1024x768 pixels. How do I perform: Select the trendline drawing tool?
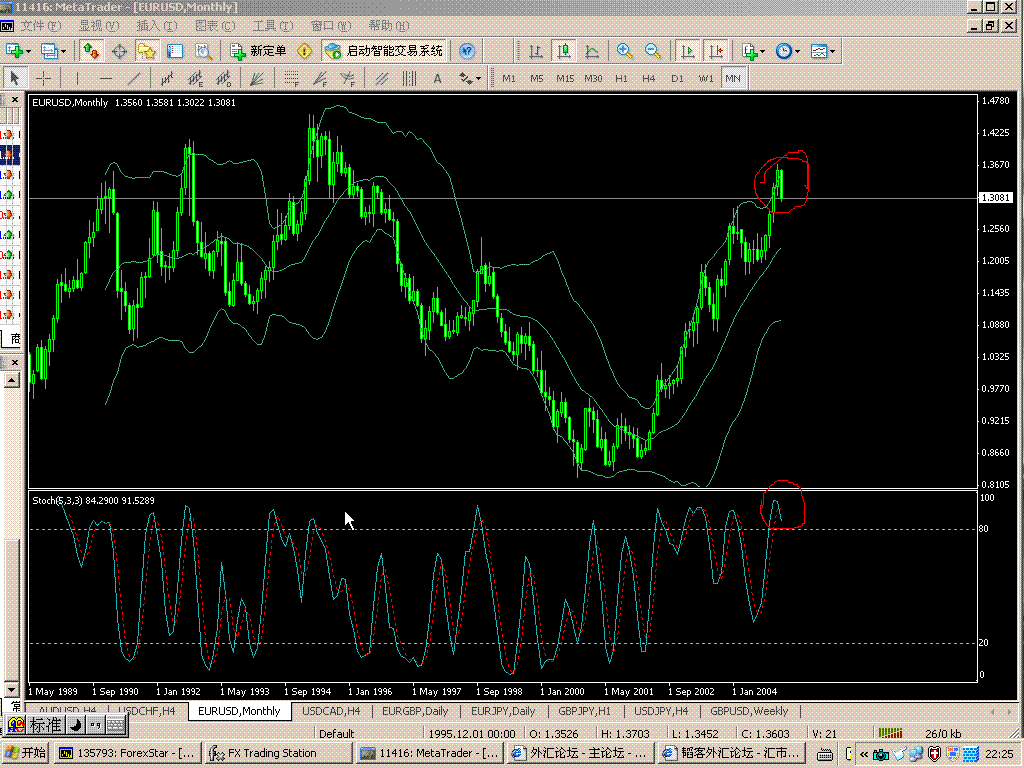(x=135, y=78)
